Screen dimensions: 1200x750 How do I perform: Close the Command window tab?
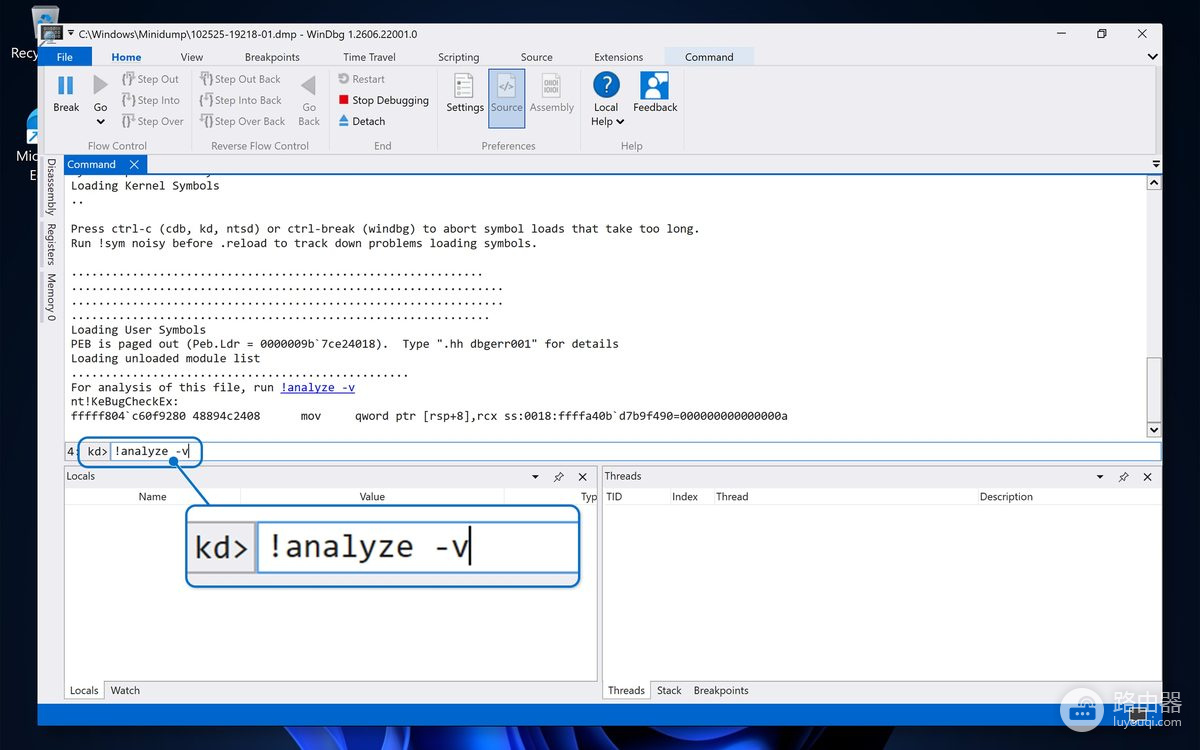[x=135, y=164]
